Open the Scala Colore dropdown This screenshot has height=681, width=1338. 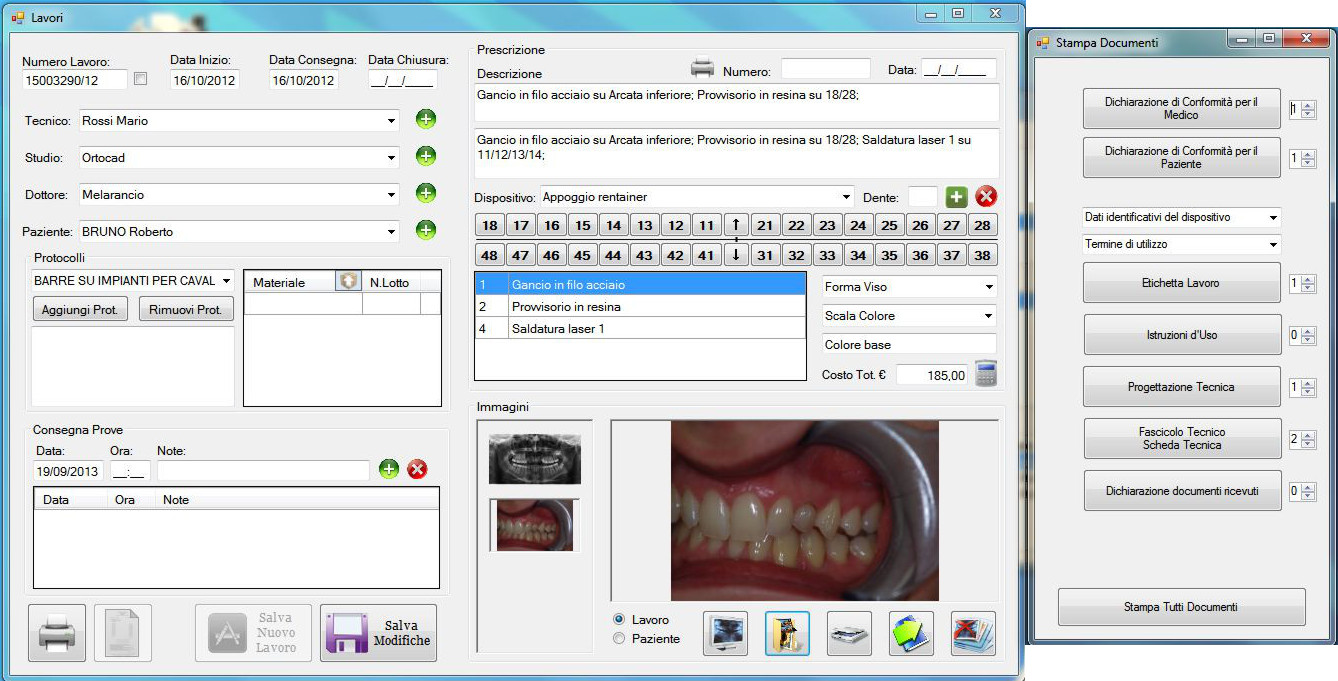(x=989, y=316)
